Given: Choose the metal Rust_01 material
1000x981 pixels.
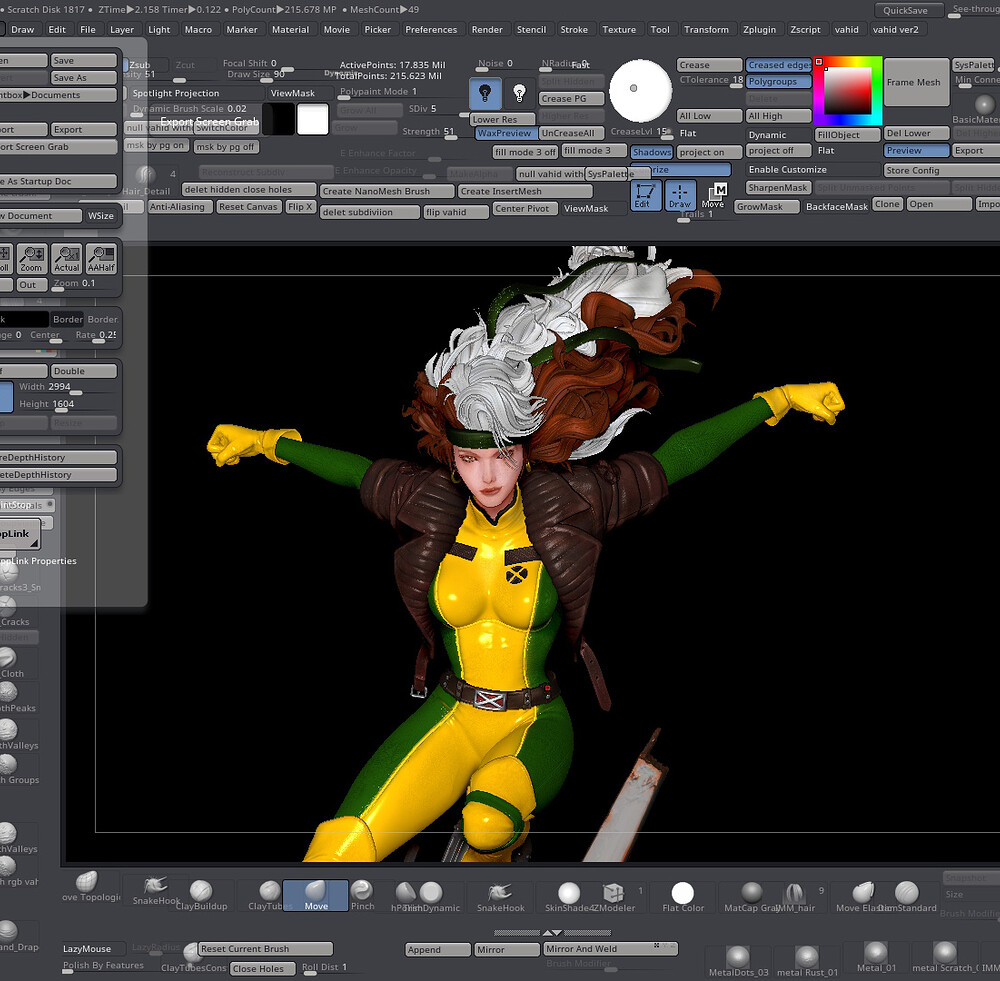Looking at the screenshot, I should (x=807, y=960).
